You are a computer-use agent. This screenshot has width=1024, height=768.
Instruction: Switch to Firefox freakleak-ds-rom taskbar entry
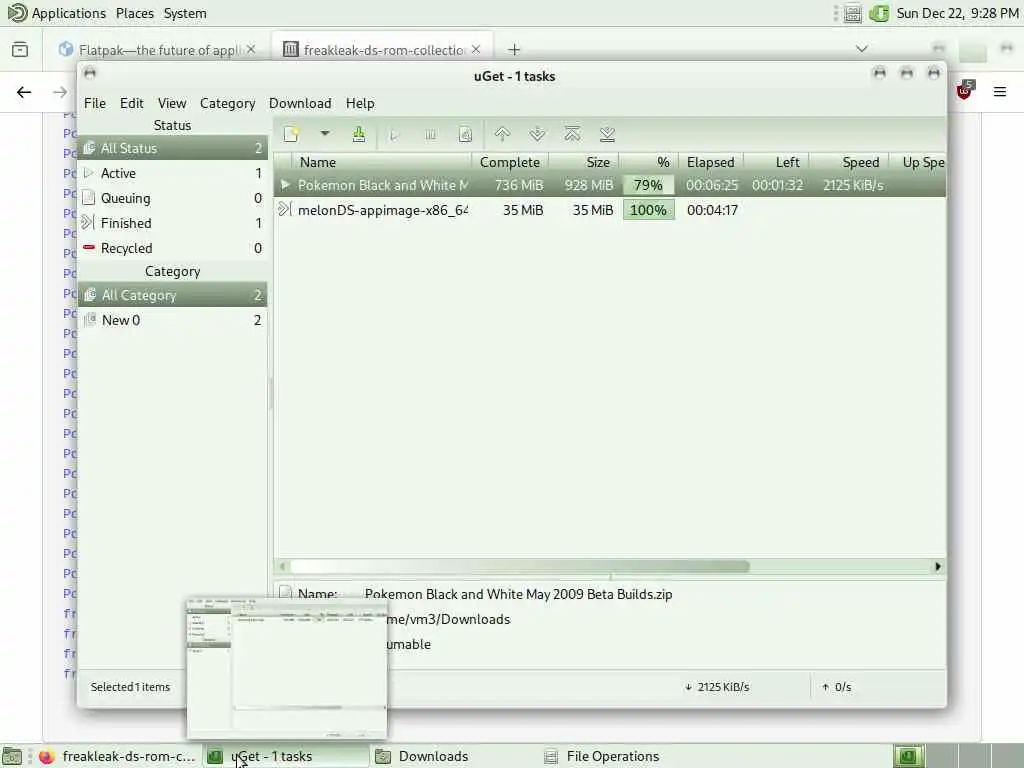[118, 756]
